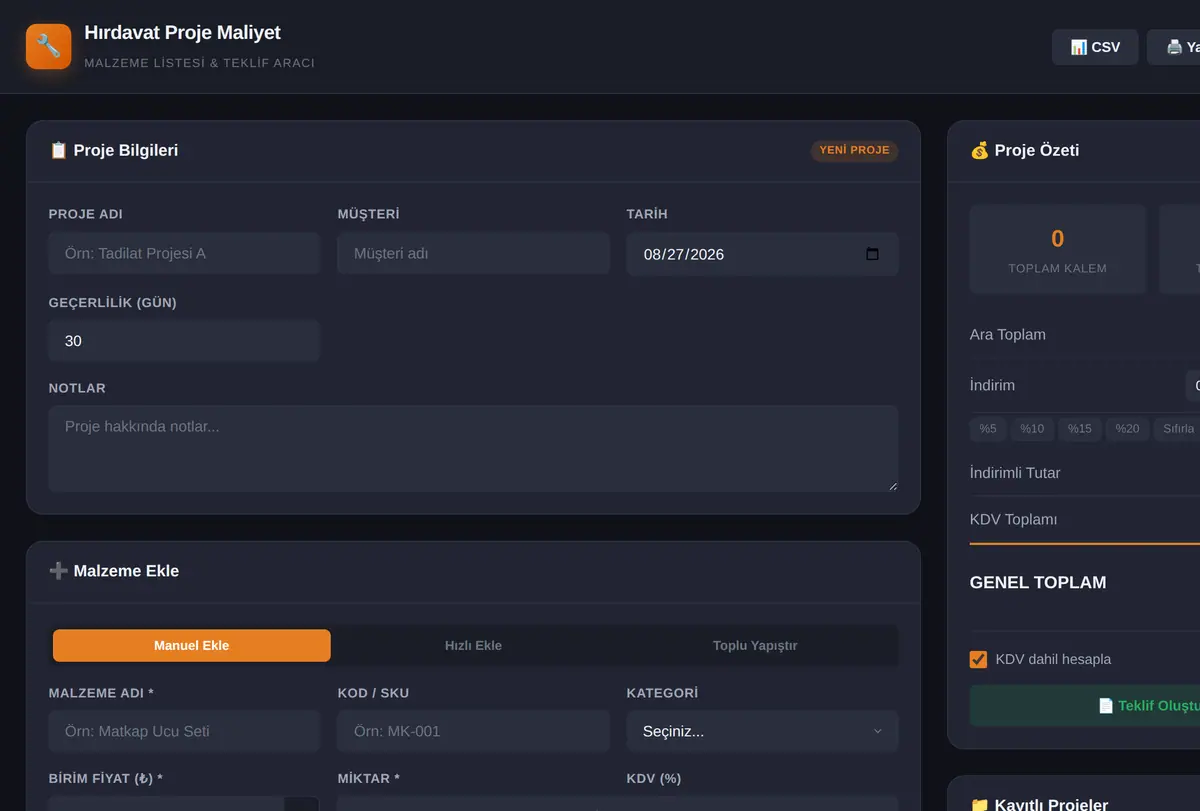1200x811 pixels.
Task: Focus the Proje Adı input field
Action: (x=184, y=254)
